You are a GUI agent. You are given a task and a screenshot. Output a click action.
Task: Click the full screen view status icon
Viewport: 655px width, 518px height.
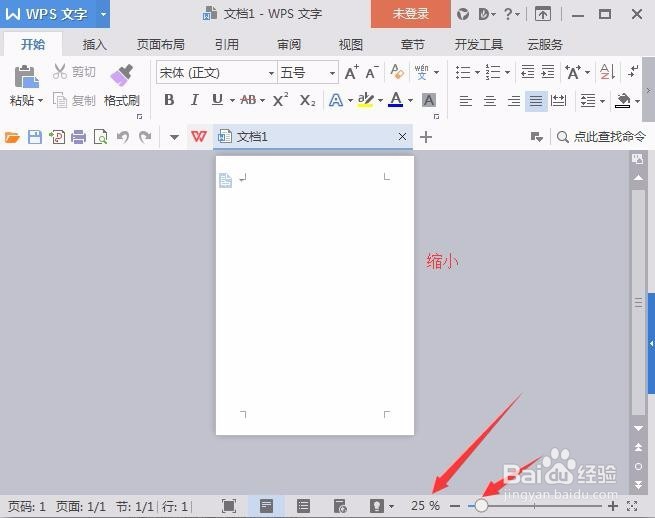click(x=229, y=506)
